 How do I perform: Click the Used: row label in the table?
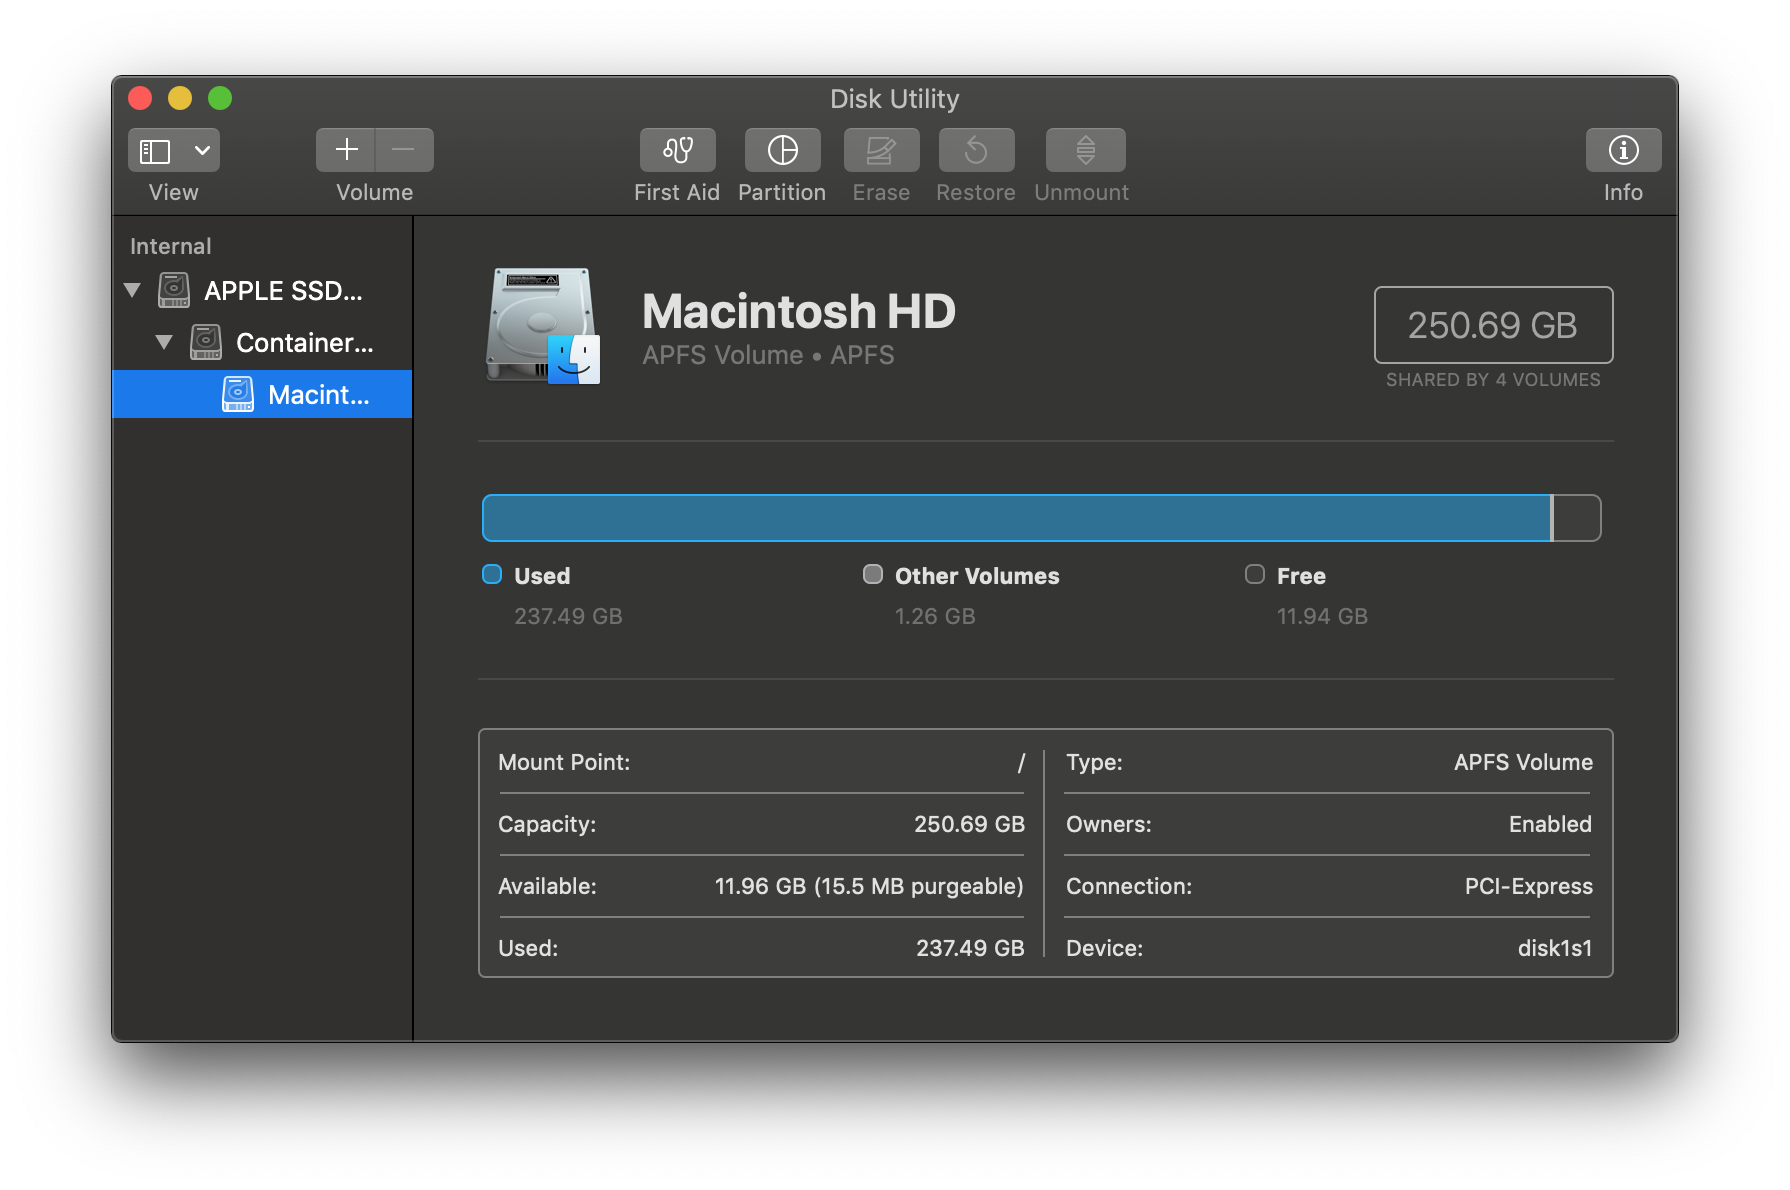coord(528,949)
